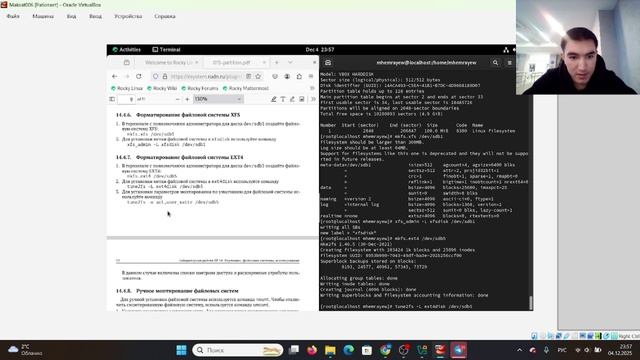
Task: Show more bookmarks chevron
Action: point(312,88)
